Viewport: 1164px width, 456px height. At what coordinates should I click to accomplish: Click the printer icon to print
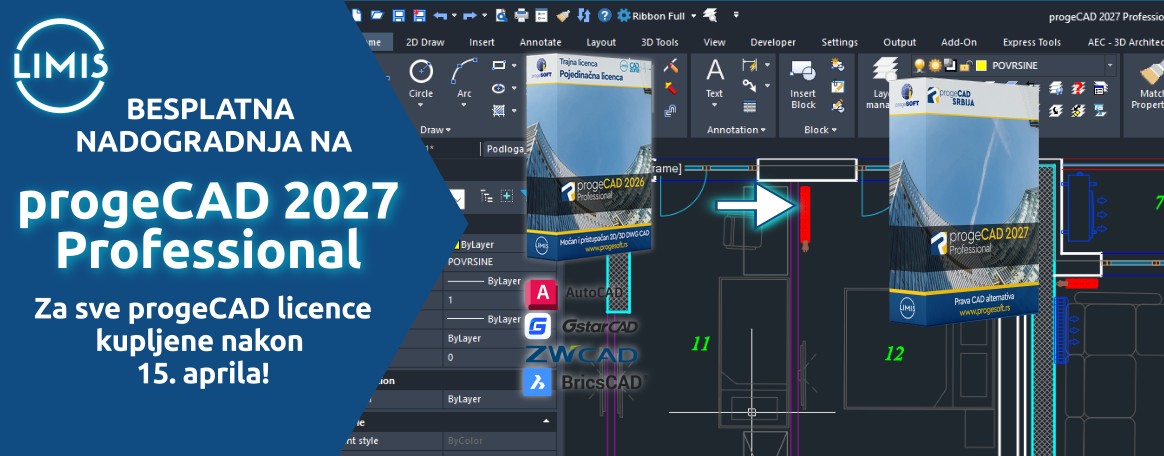522,15
